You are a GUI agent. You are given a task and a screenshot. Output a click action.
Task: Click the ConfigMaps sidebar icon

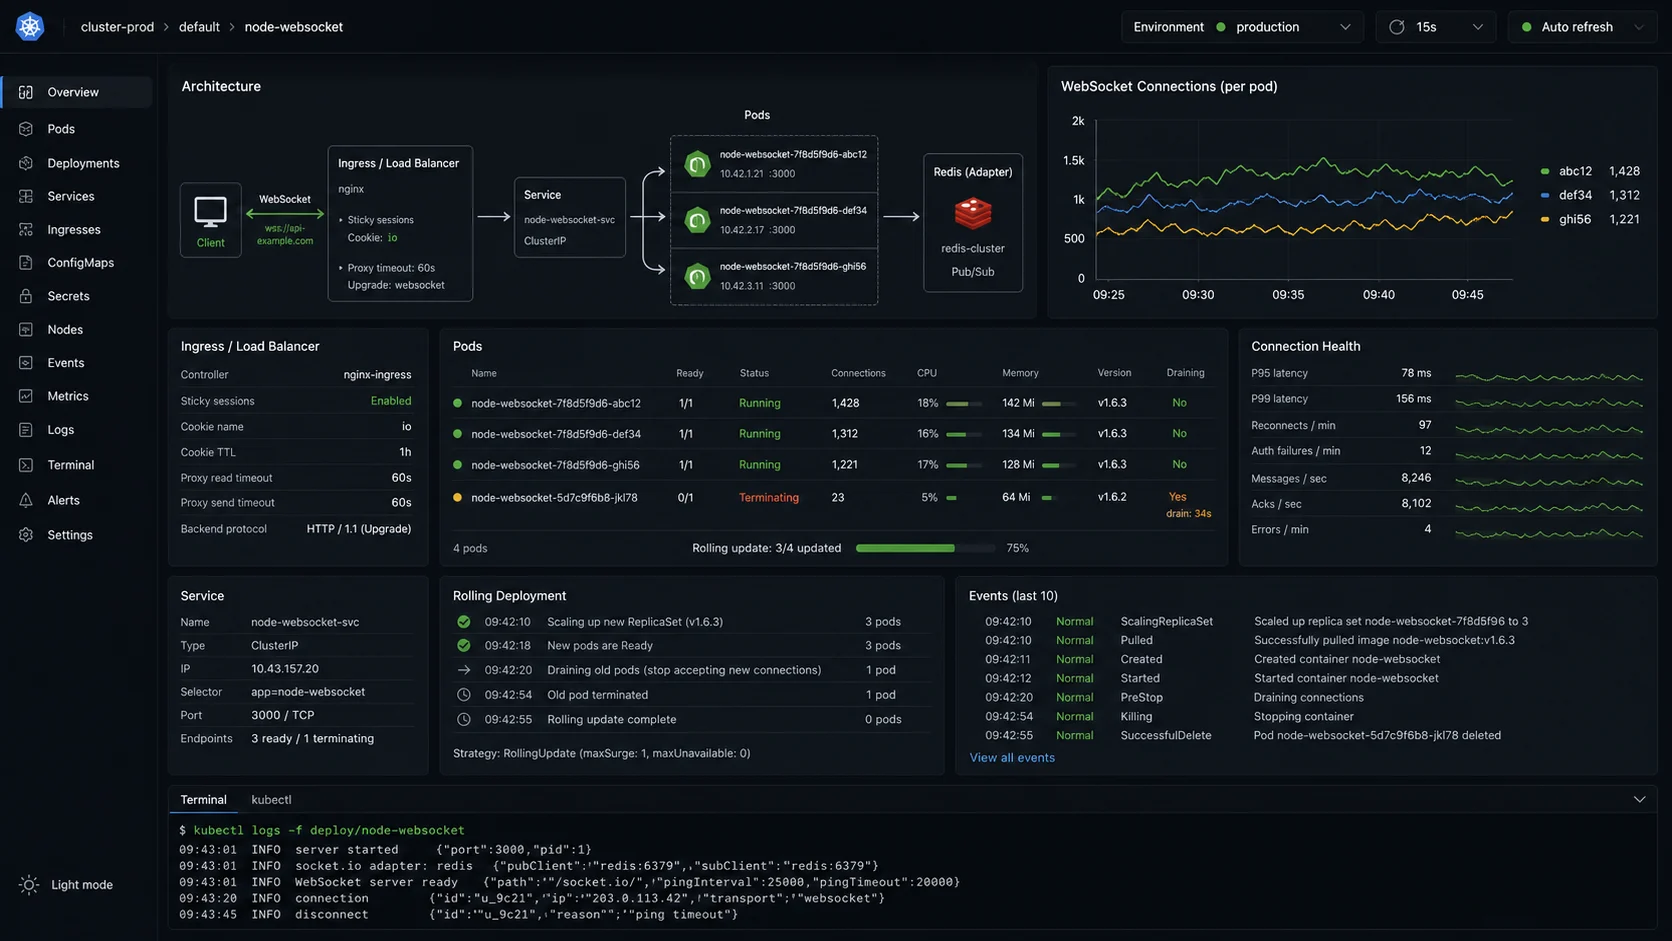pos(26,262)
